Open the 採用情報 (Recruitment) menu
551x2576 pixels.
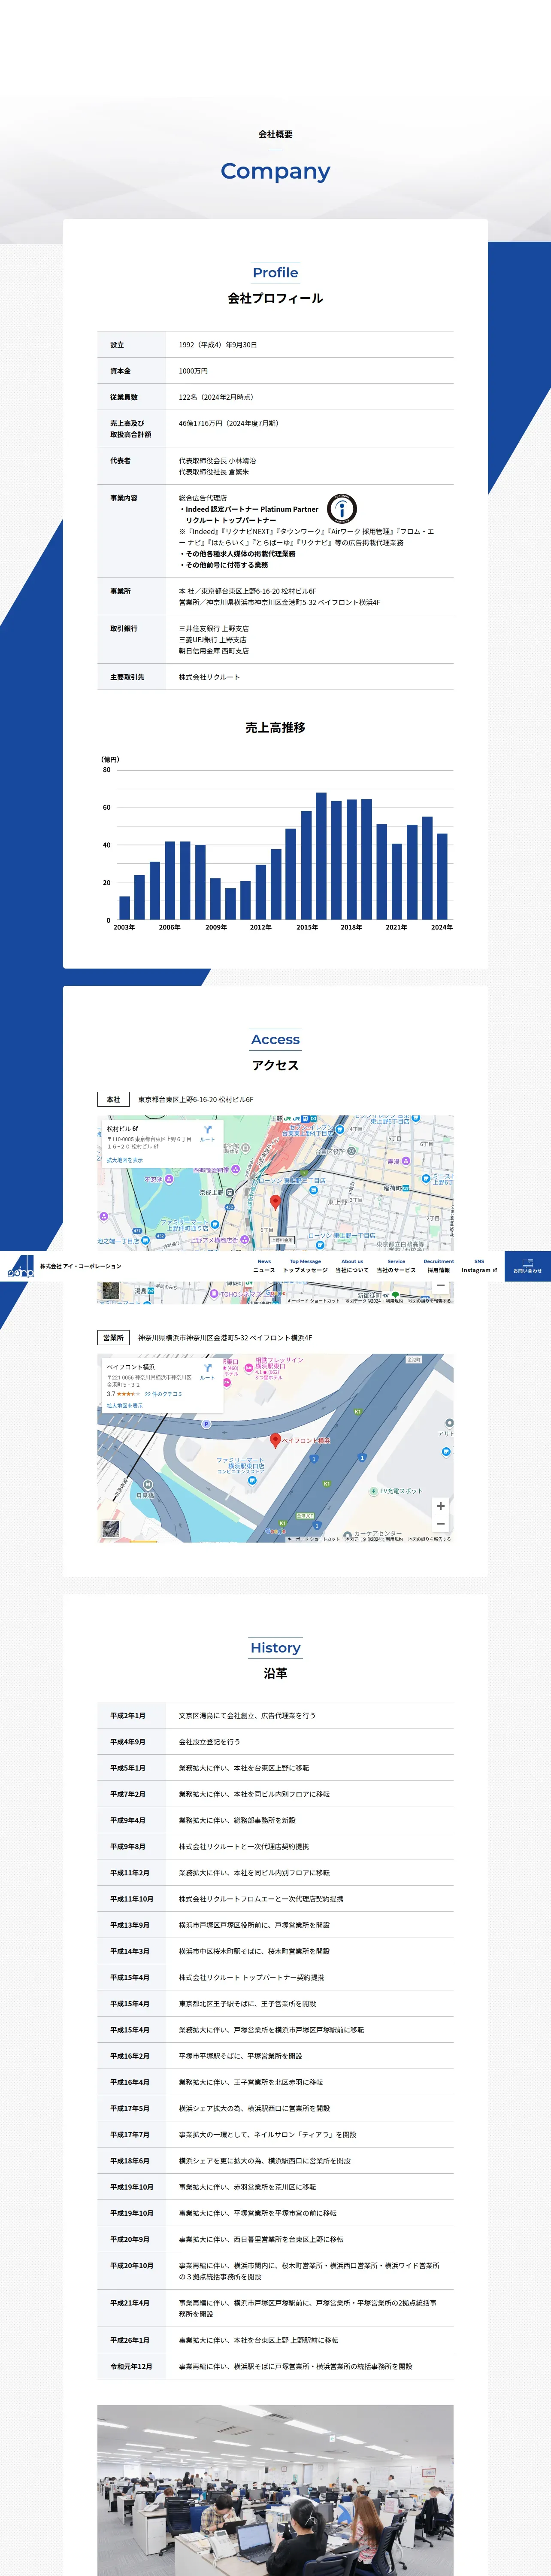pos(439,1266)
